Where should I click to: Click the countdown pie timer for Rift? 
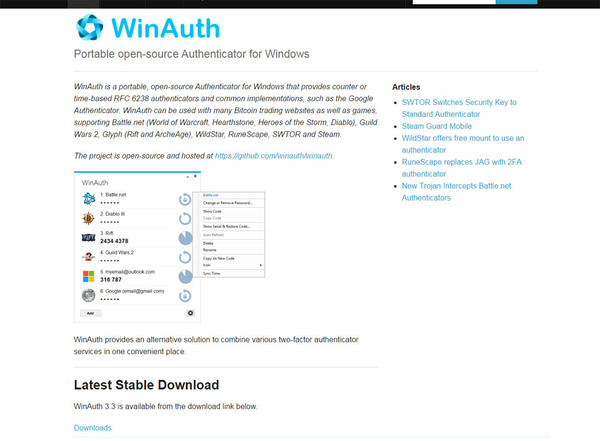(186, 238)
